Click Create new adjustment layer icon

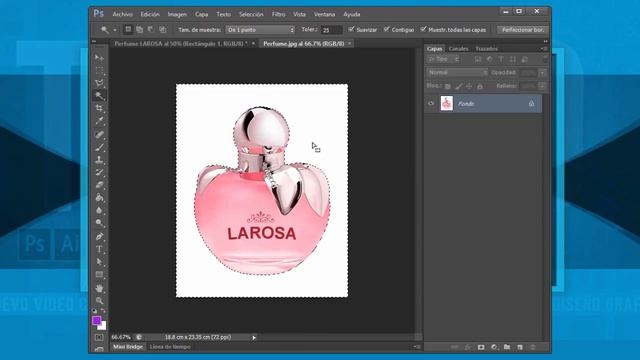[494, 347]
